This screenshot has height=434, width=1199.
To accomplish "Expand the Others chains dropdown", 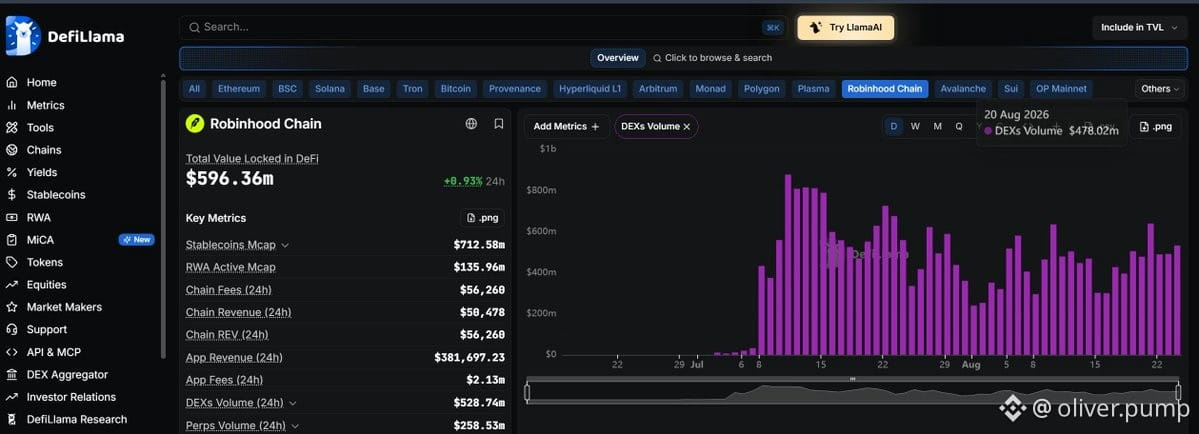I will 1160,89.
